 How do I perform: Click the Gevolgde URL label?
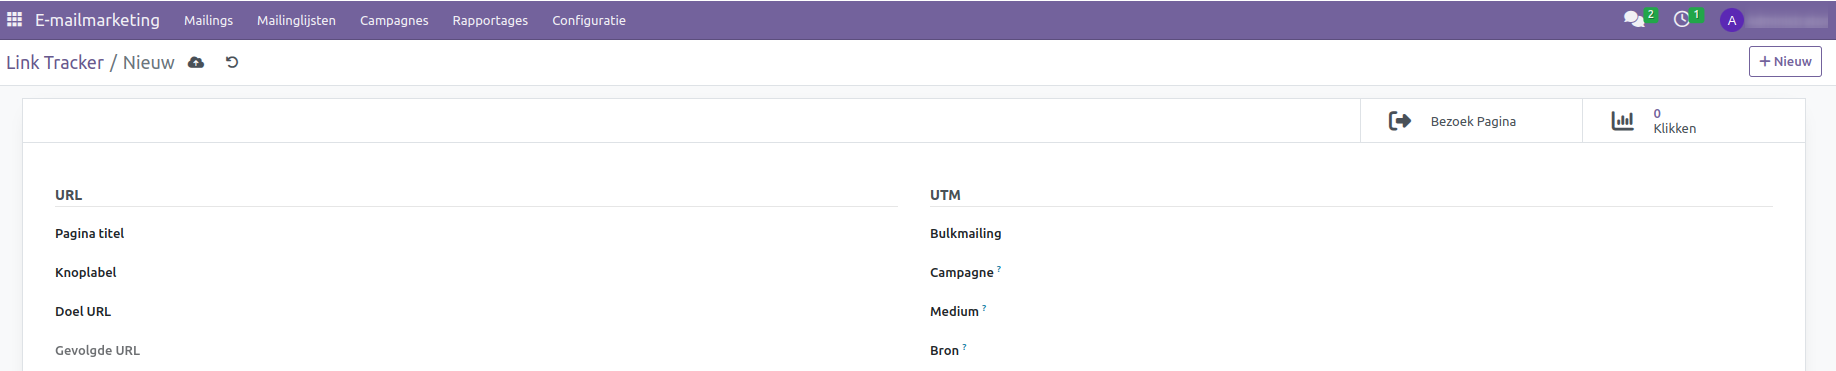pyautogui.click(x=97, y=350)
